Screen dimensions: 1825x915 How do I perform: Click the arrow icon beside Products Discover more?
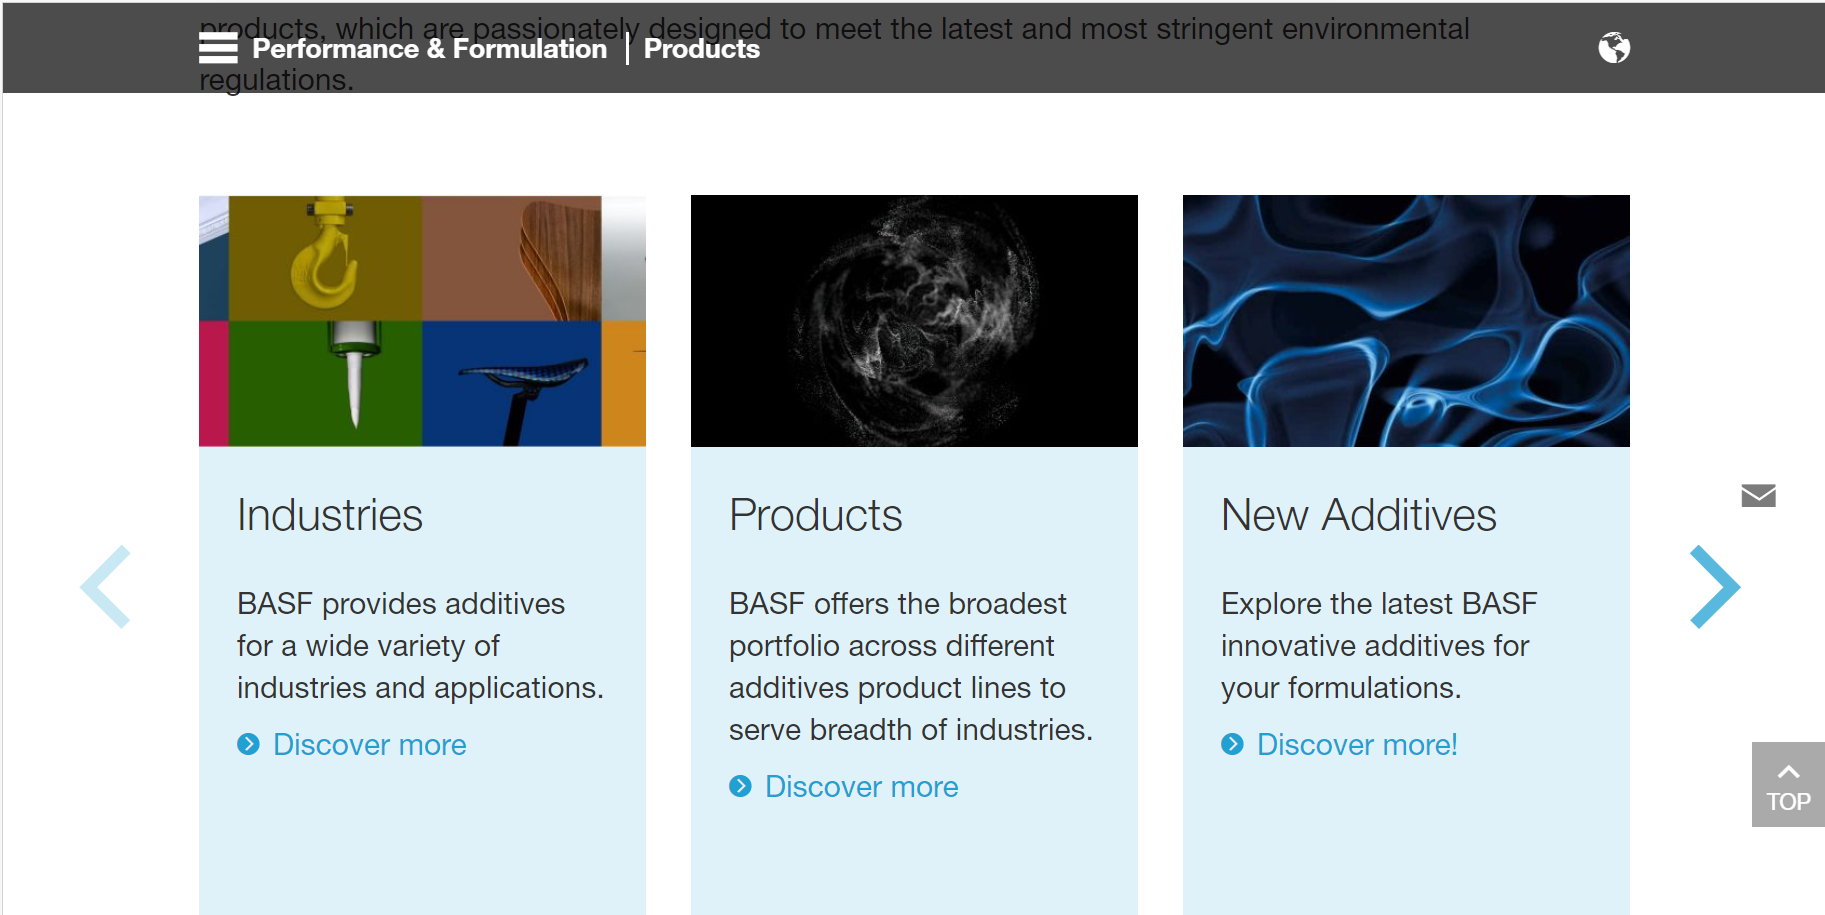coord(740,786)
